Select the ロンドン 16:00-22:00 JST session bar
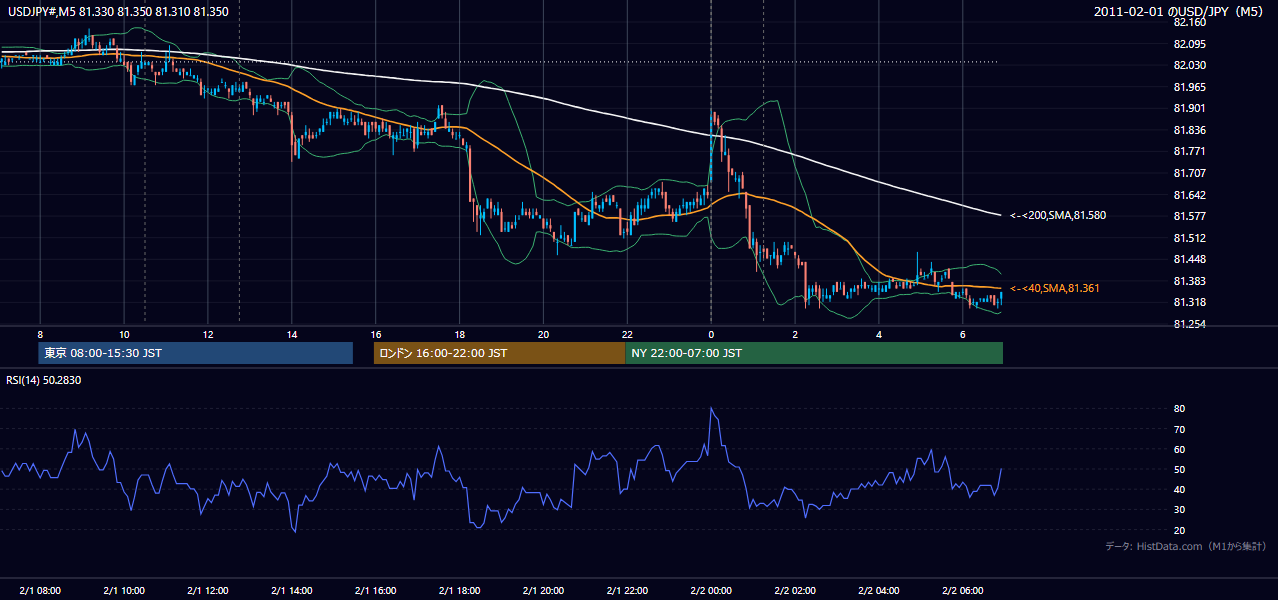1278x600 pixels. coord(499,353)
